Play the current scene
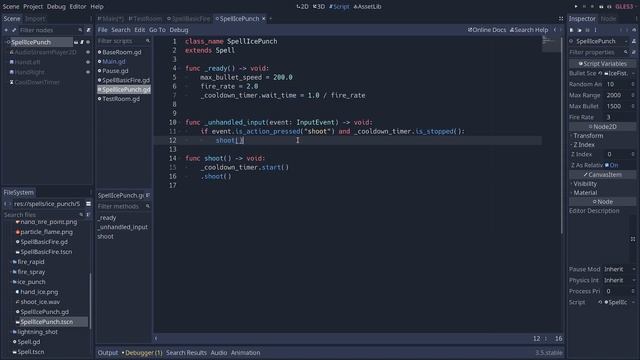The image size is (640, 360). pyautogui.click(x=601, y=7)
